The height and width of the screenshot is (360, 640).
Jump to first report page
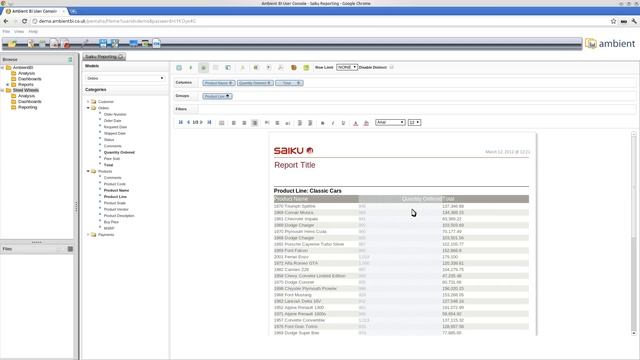click(x=181, y=122)
